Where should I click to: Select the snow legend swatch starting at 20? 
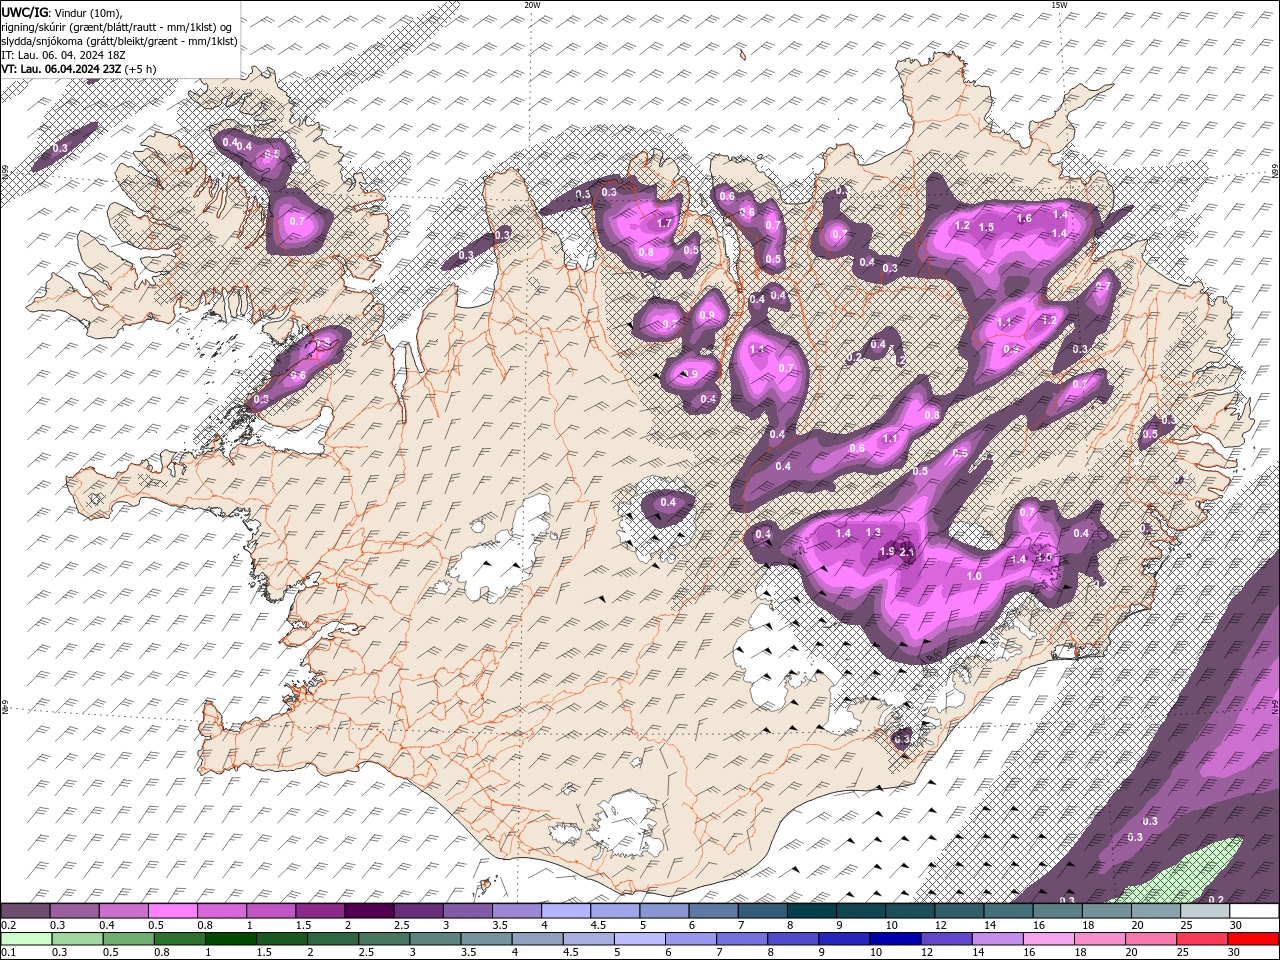1156,911
